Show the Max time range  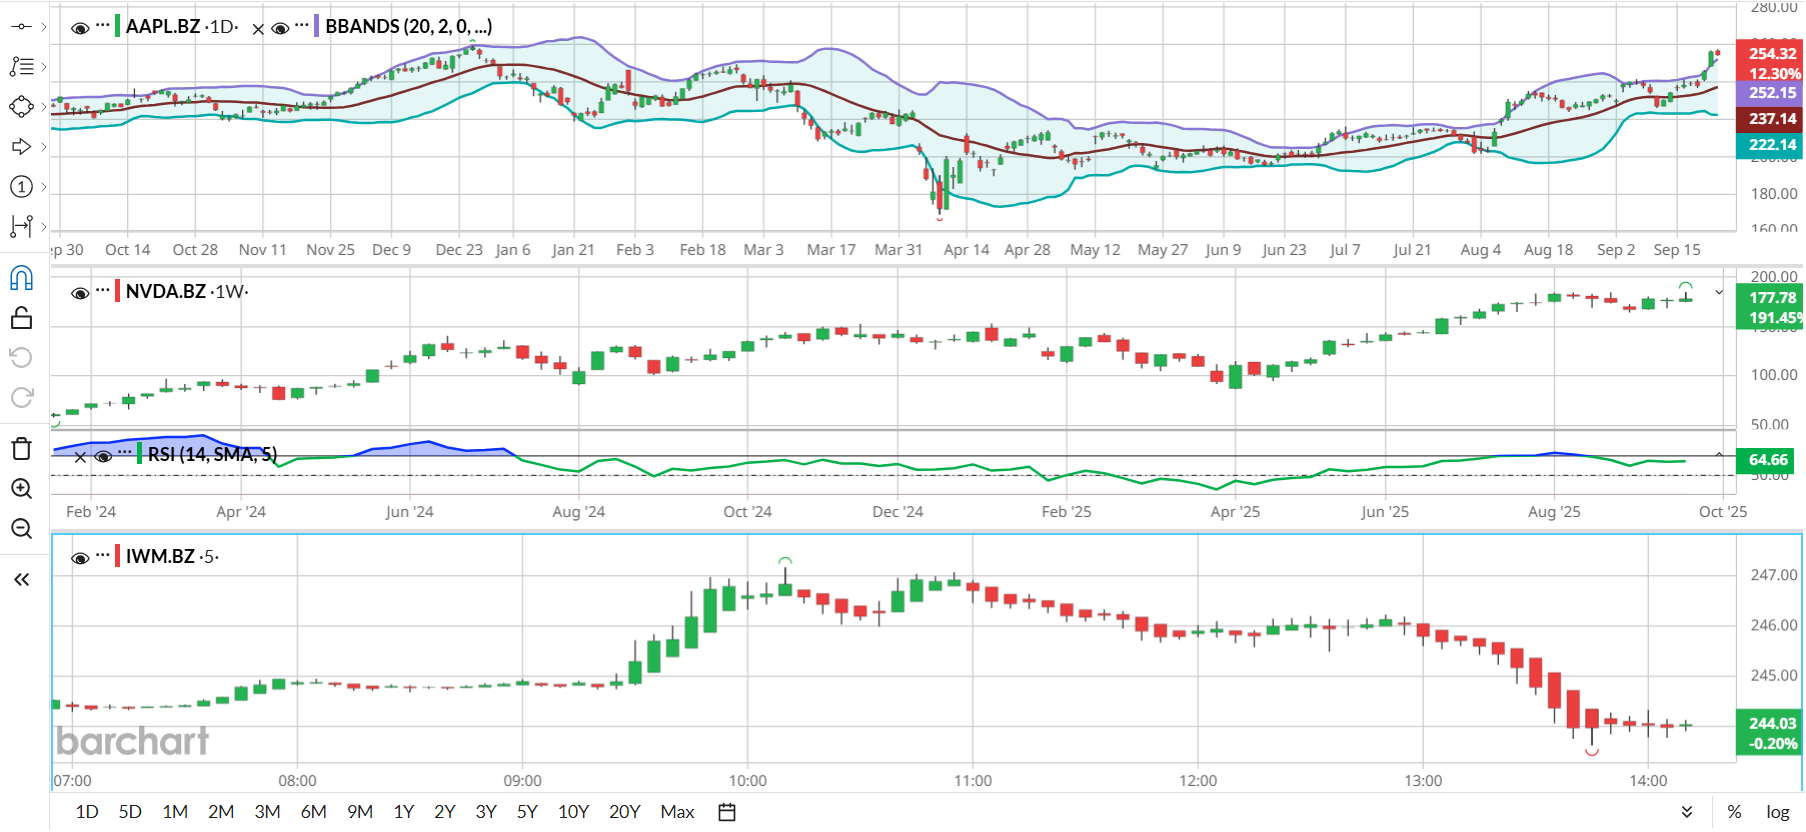tap(677, 812)
